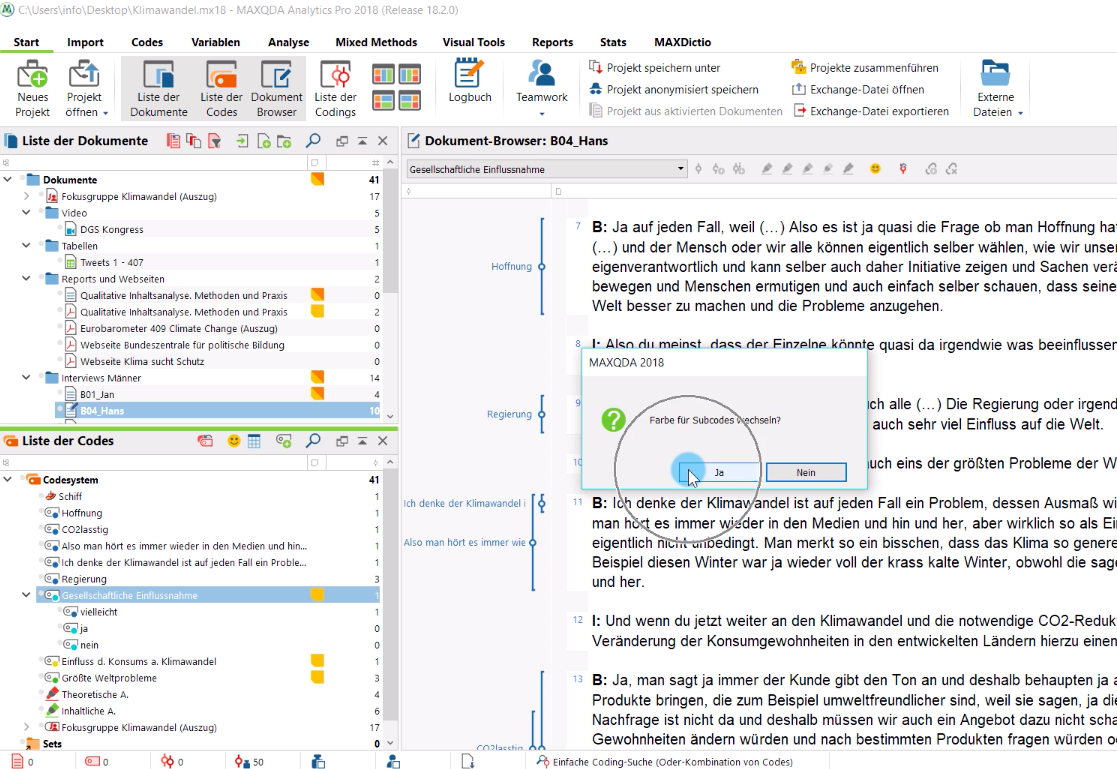1117x769 pixels.
Task: Open the memo icon in the B01_Jan row
Action: click(317, 394)
